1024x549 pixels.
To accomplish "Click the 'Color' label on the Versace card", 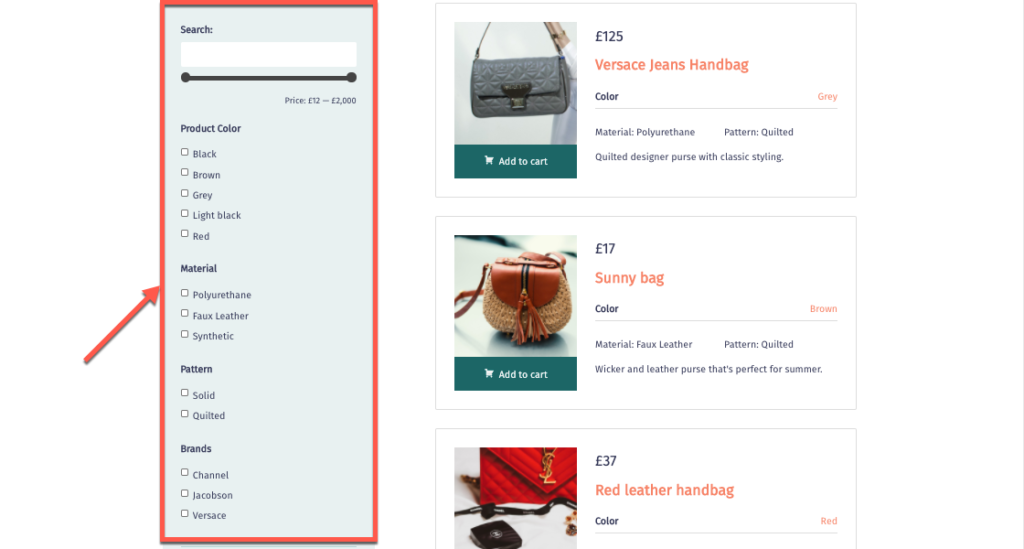I will pos(606,97).
